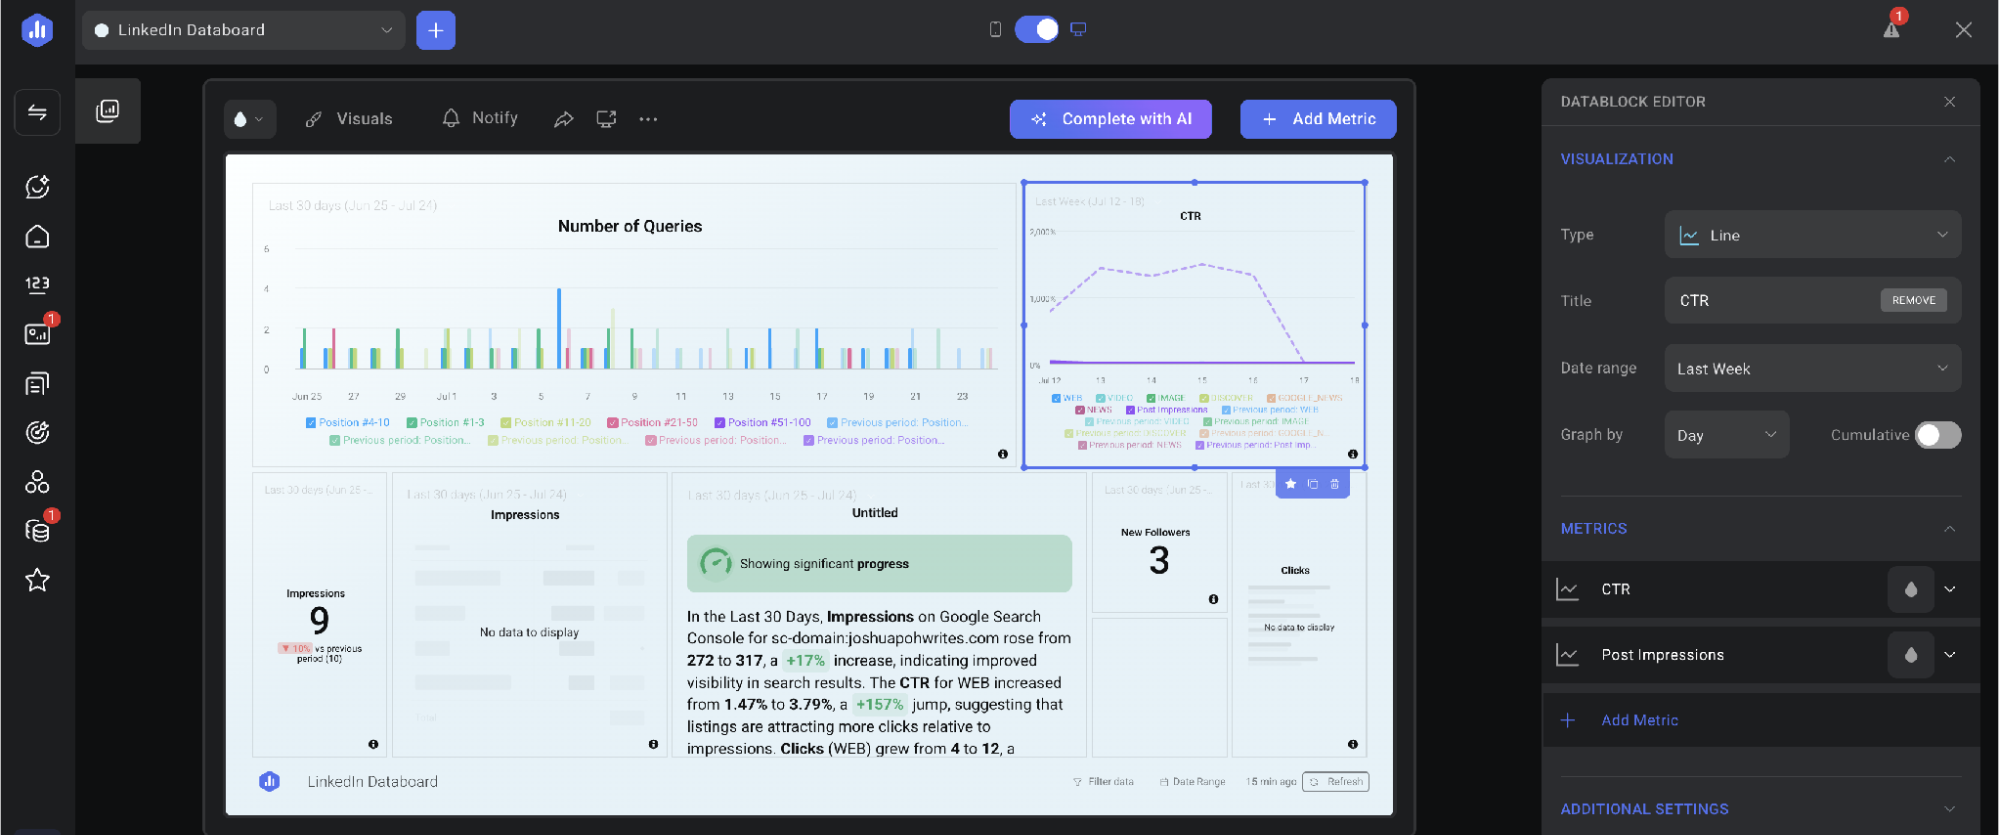Open the Reports pages icon

click(37, 383)
